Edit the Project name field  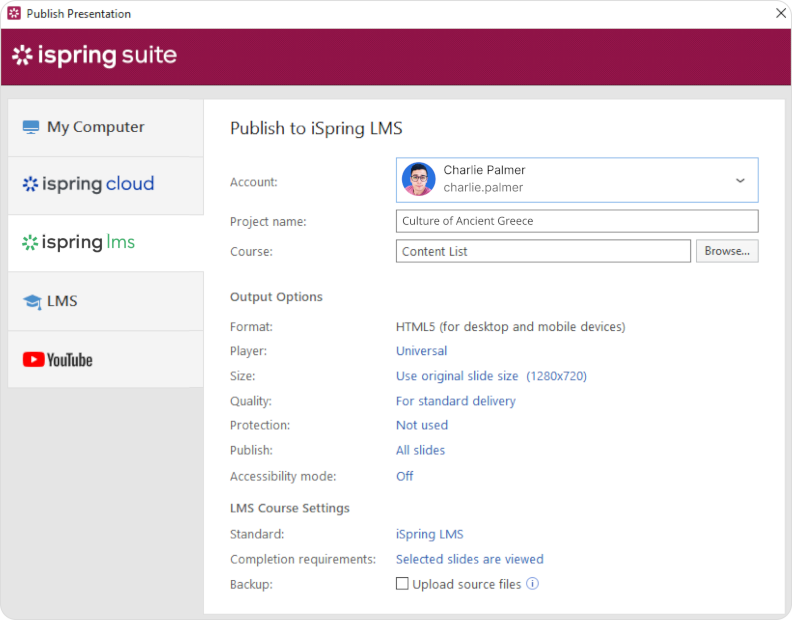coord(577,221)
